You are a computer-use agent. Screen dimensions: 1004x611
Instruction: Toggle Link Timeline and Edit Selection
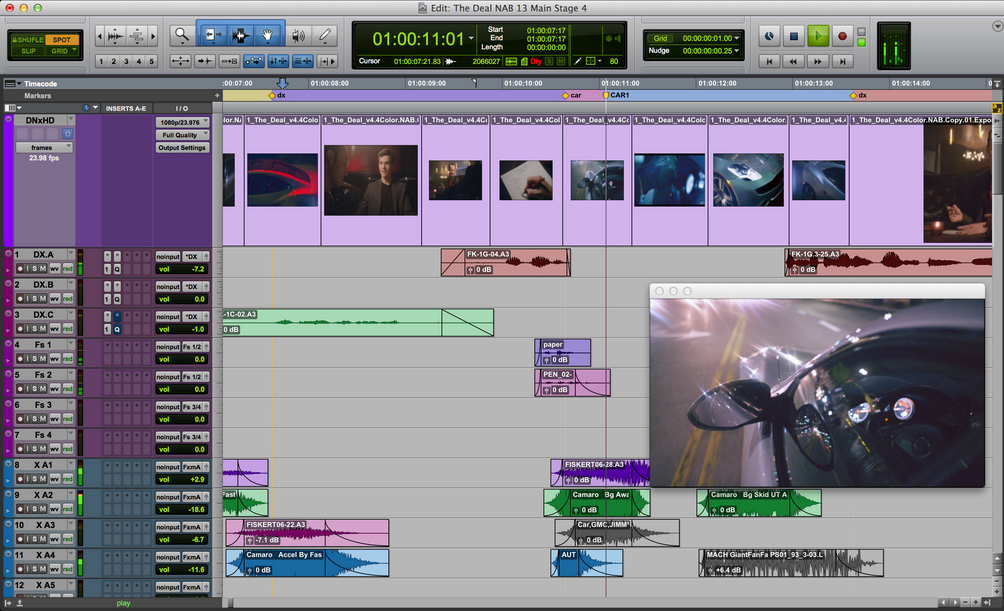click(x=278, y=61)
